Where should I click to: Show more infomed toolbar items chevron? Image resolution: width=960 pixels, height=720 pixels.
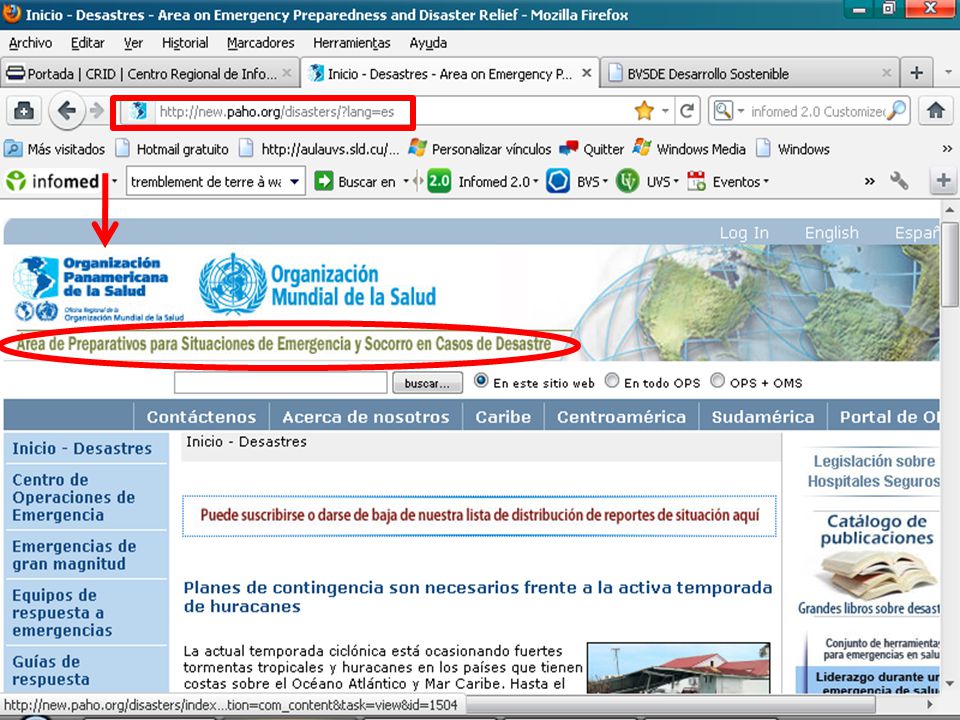click(869, 181)
